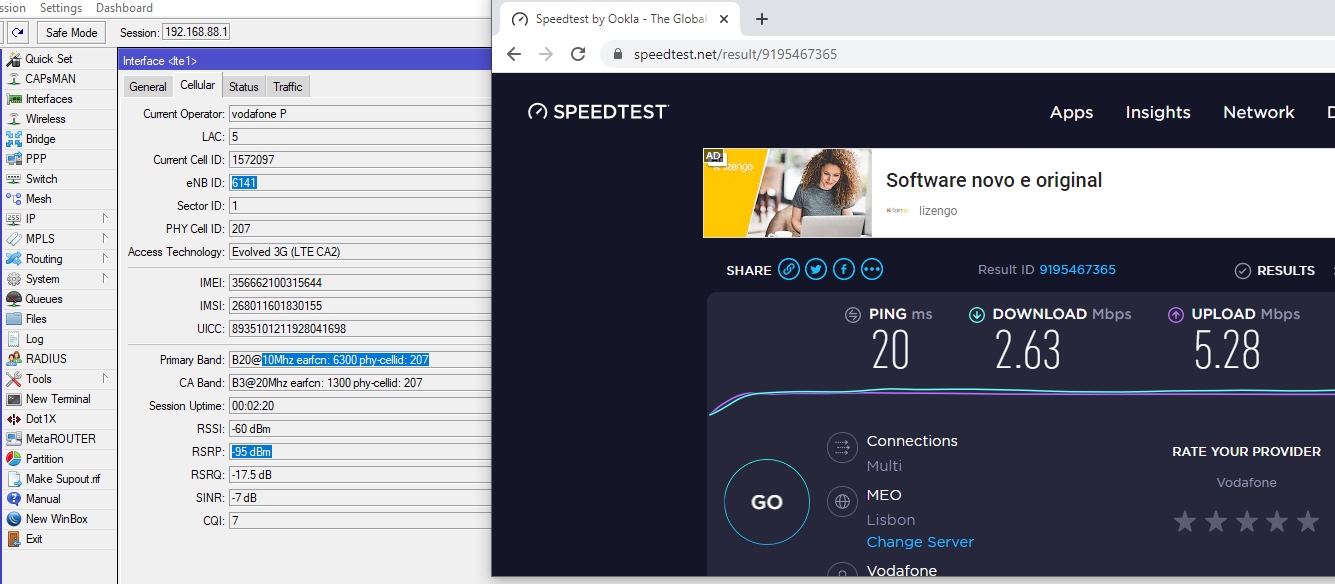Click Make Supout.rif
Viewport: 1335px width, 584px height.
[x=63, y=479]
